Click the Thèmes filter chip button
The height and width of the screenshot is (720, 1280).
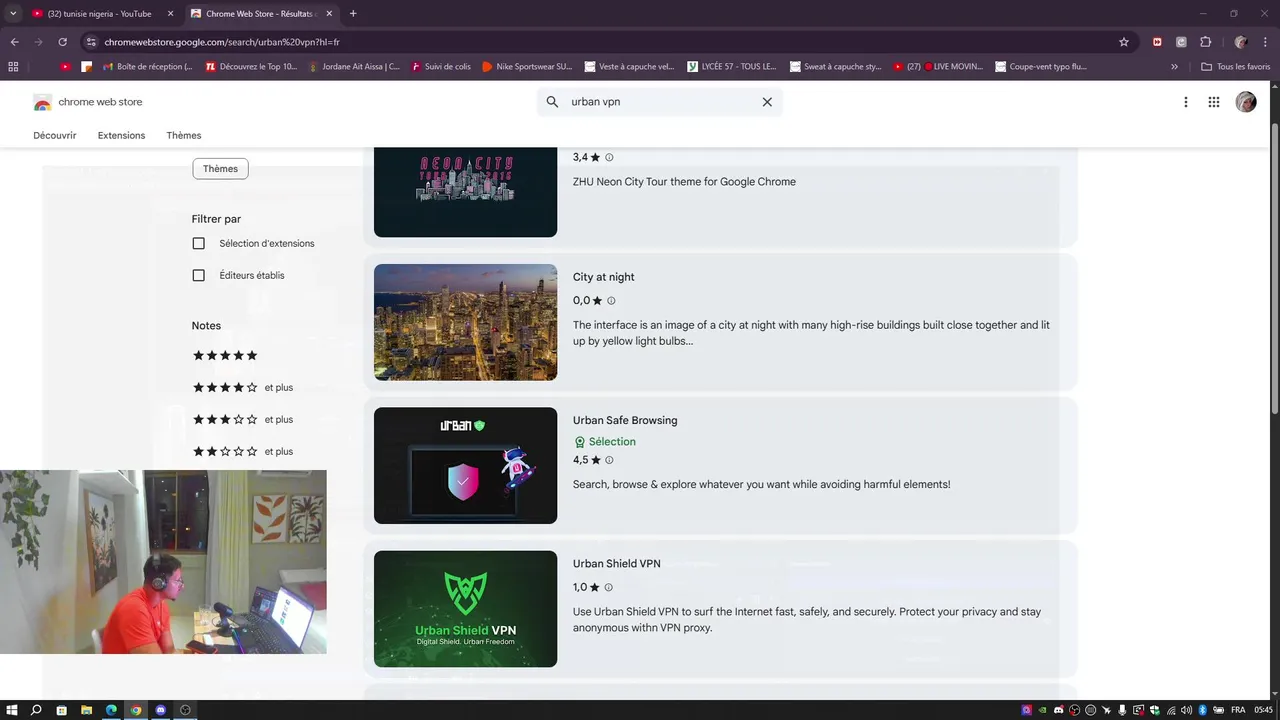[220, 169]
